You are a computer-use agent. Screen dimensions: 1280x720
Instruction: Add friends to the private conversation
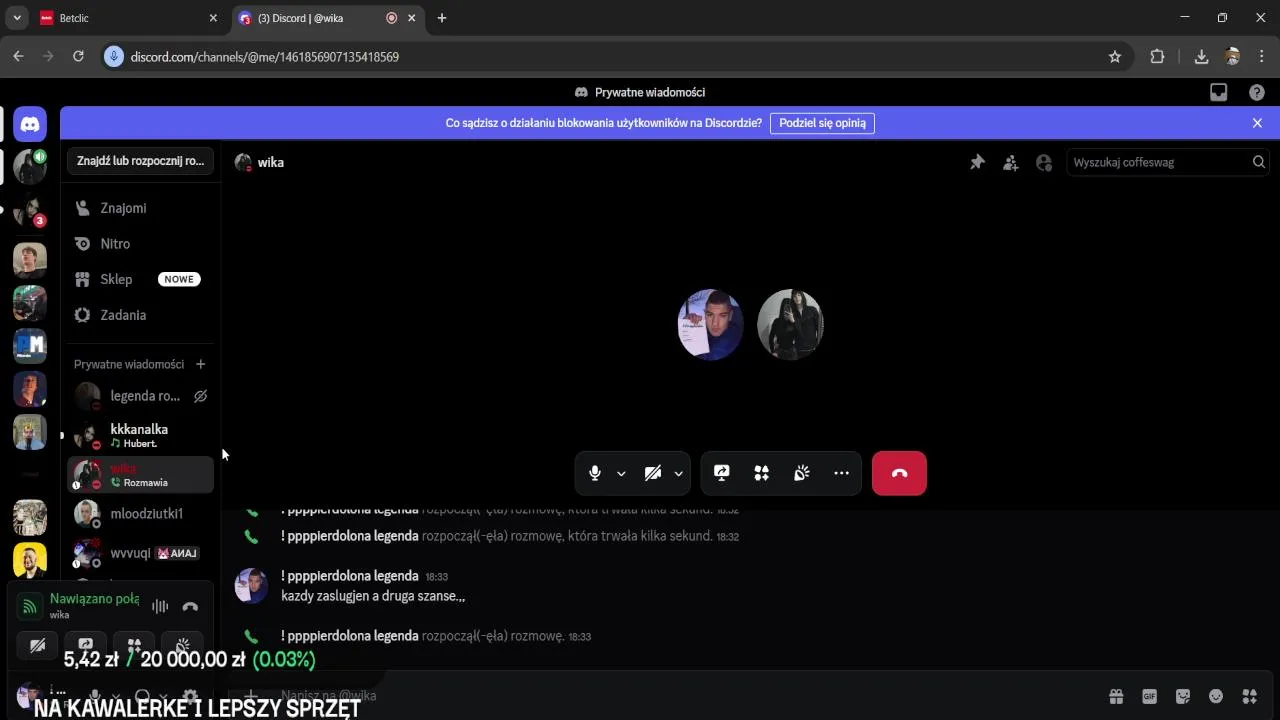(1011, 162)
